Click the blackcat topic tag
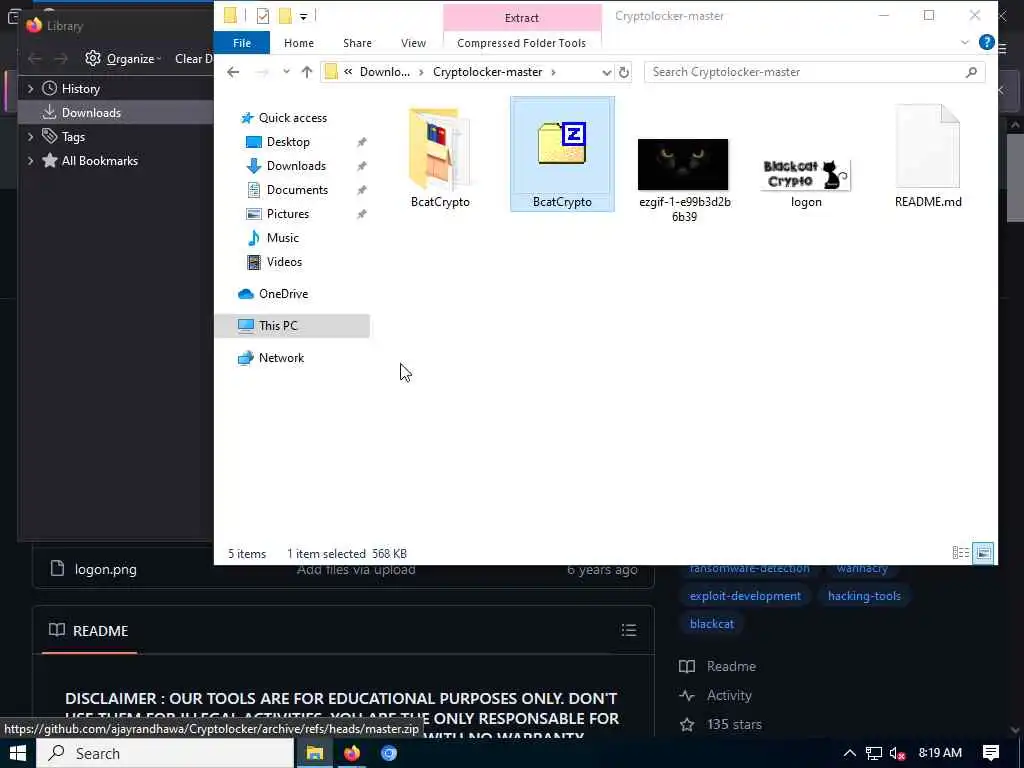 tap(712, 624)
